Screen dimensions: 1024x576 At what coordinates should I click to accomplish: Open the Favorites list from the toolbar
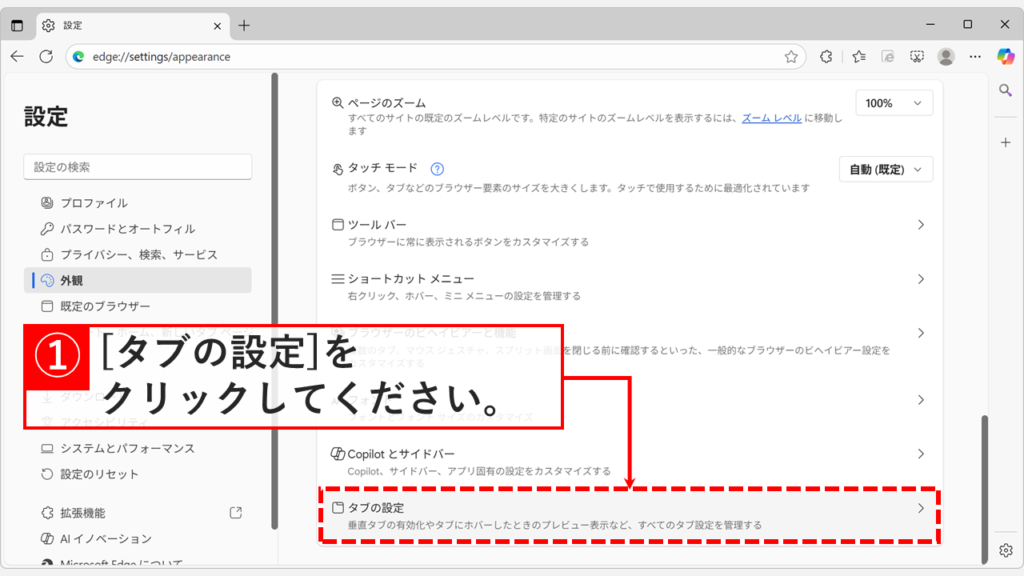[x=858, y=57]
